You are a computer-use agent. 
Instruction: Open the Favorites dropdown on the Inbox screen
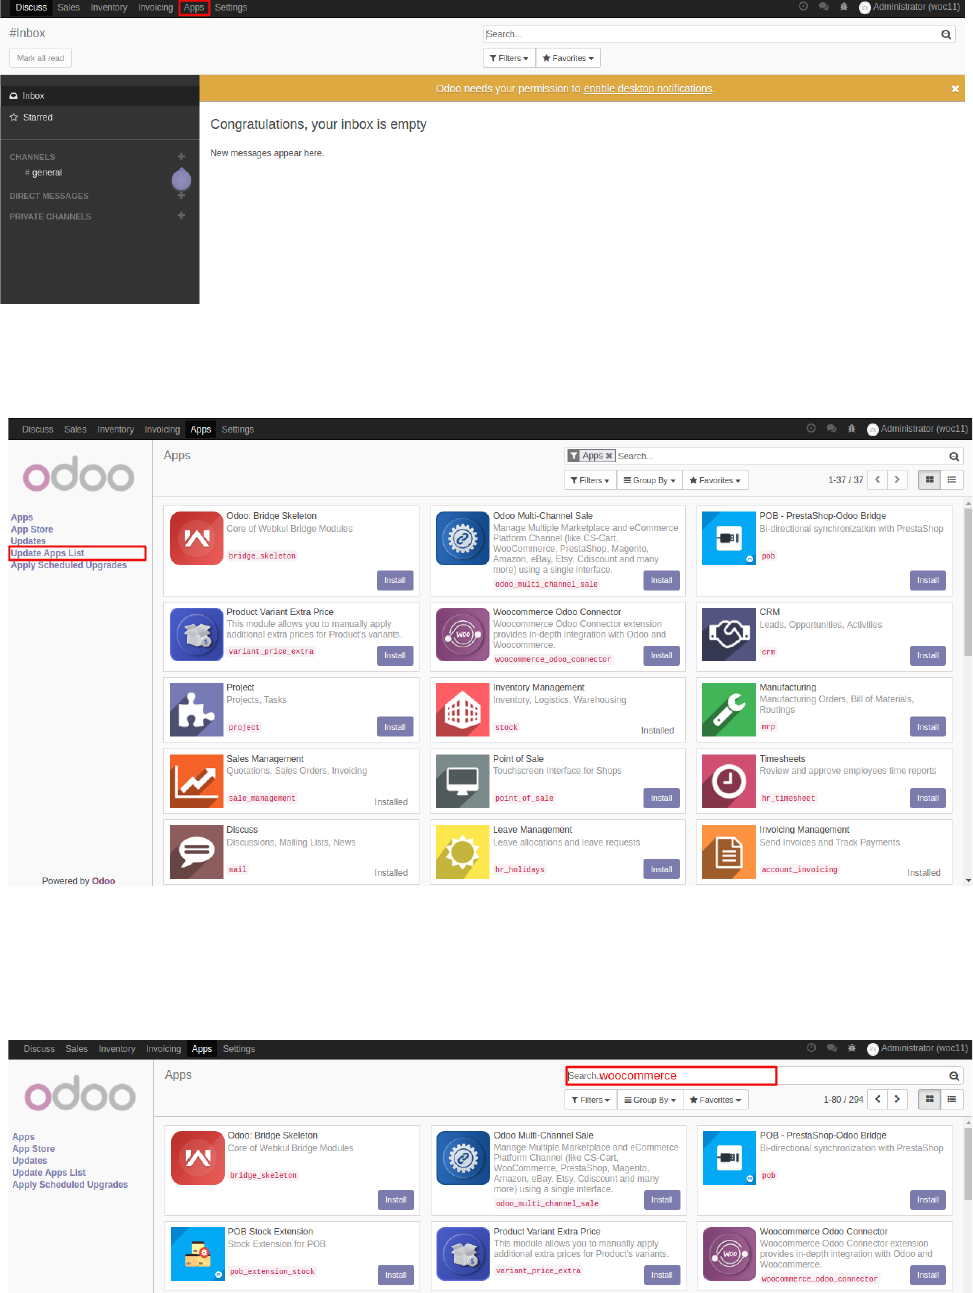[568, 58]
